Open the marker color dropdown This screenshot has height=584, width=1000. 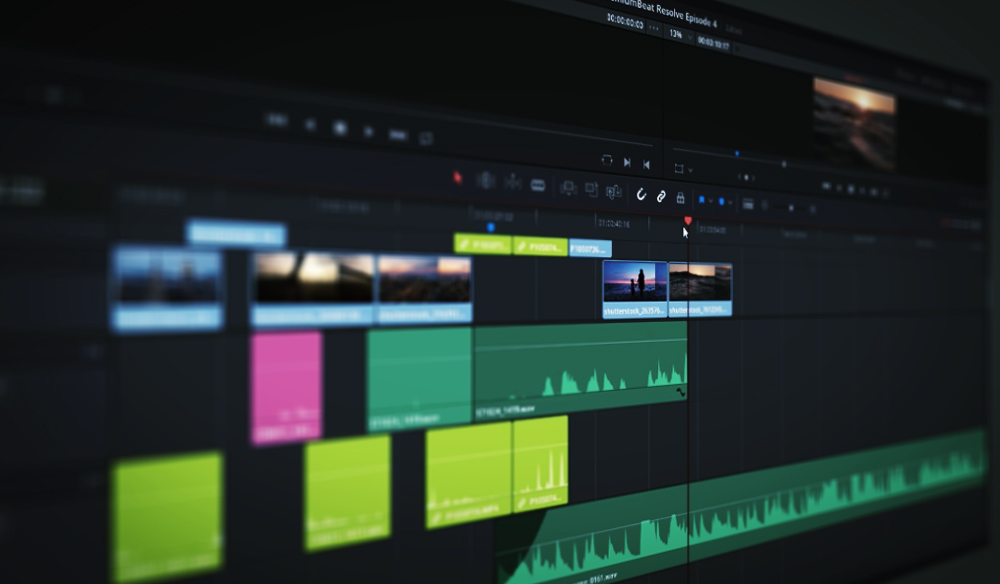[728, 201]
